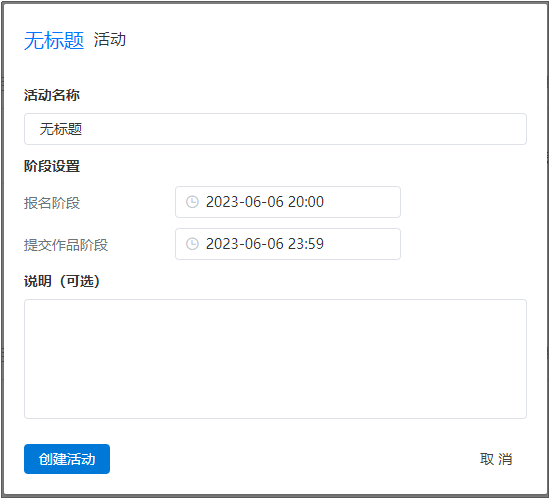Click the 取消 button

(x=496, y=459)
